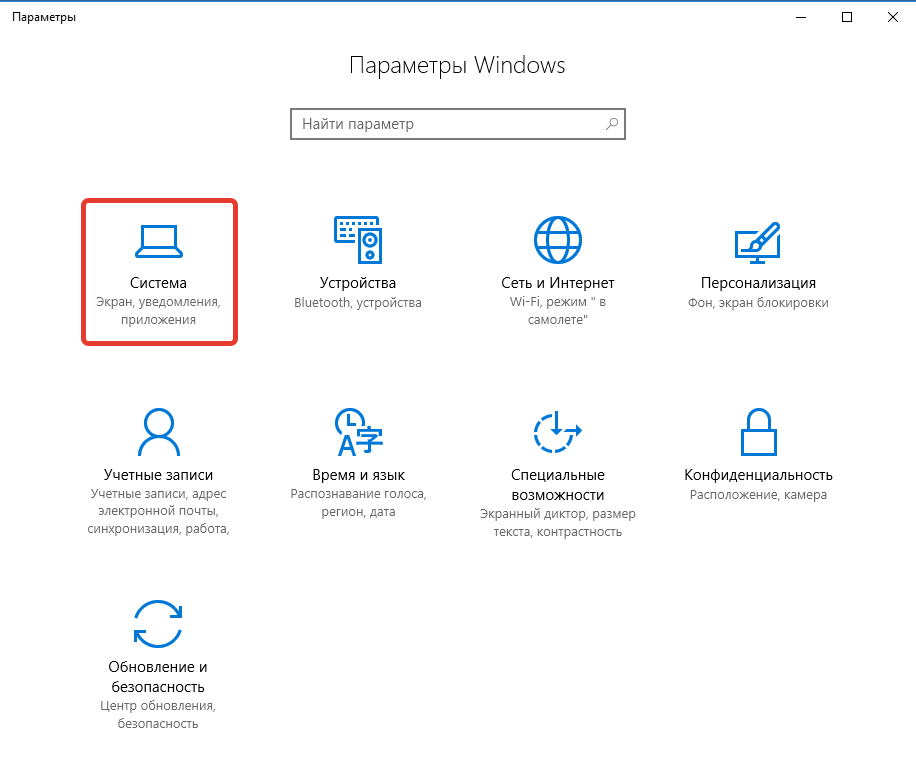
Task: Click the Учетные записи label
Action: pyautogui.click(x=158, y=475)
